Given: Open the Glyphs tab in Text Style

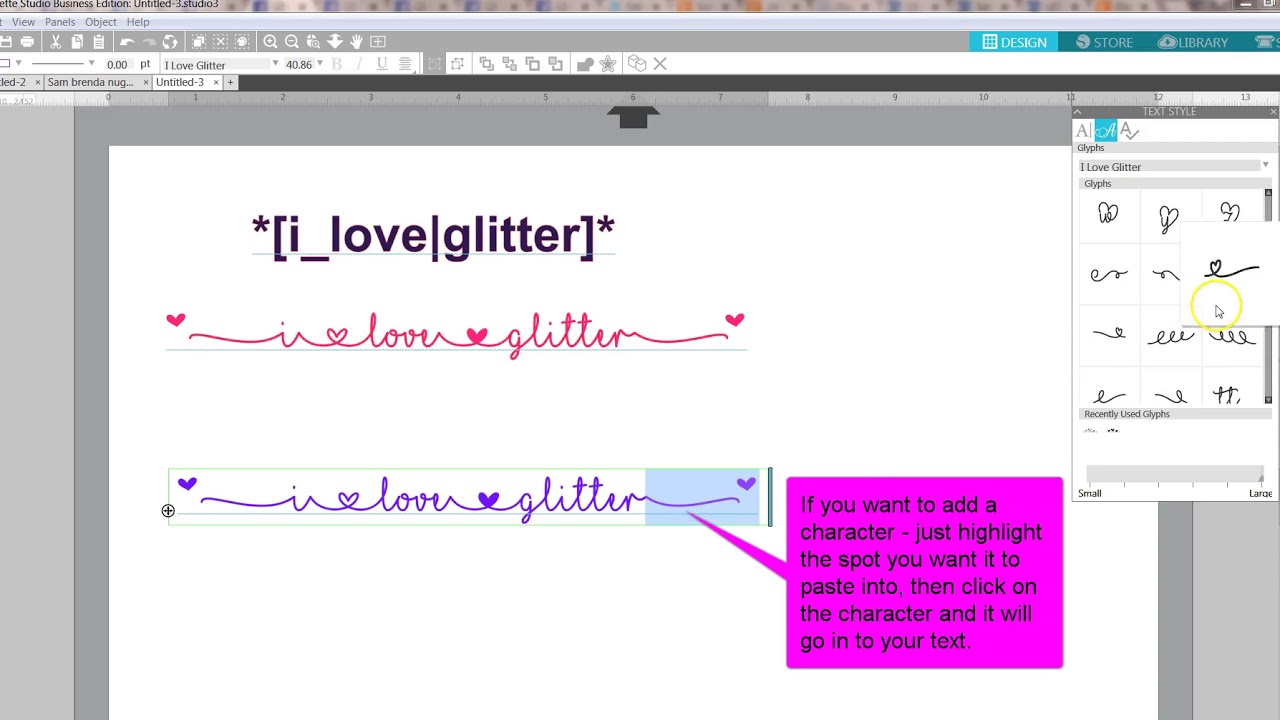Looking at the screenshot, I should click(1105, 130).
